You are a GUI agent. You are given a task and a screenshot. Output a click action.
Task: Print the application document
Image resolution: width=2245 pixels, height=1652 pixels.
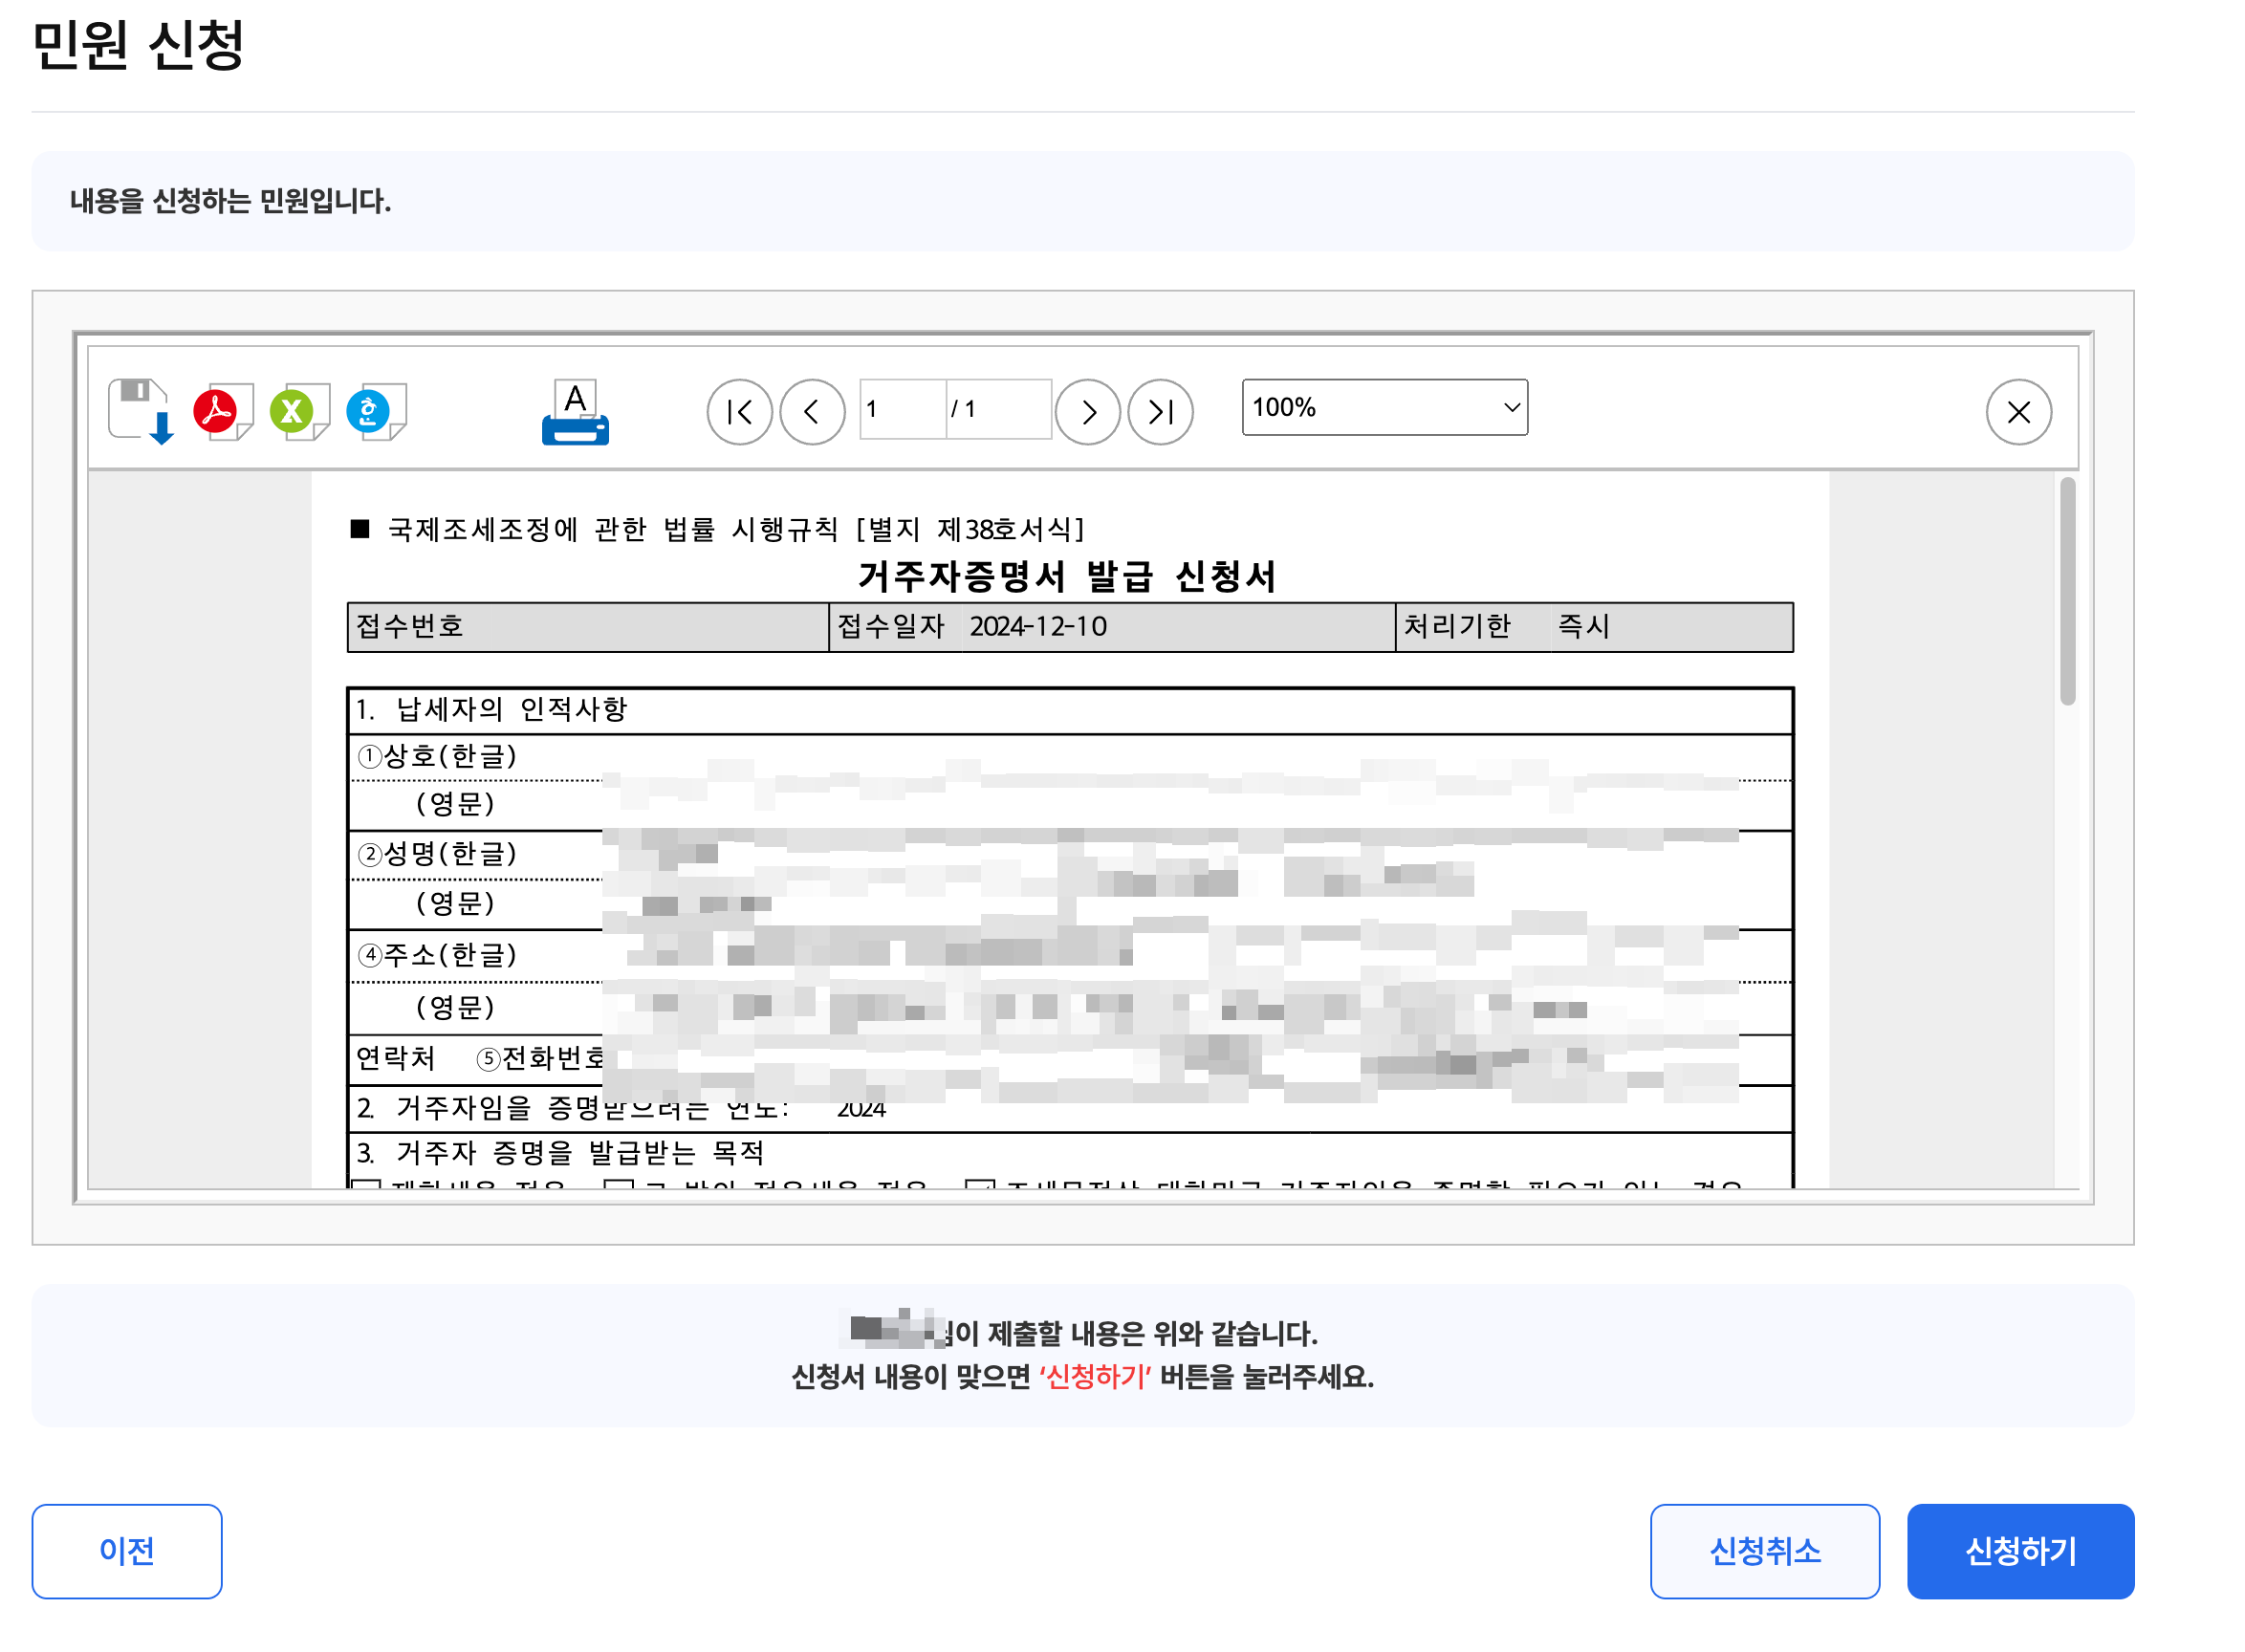pos(575,411)
